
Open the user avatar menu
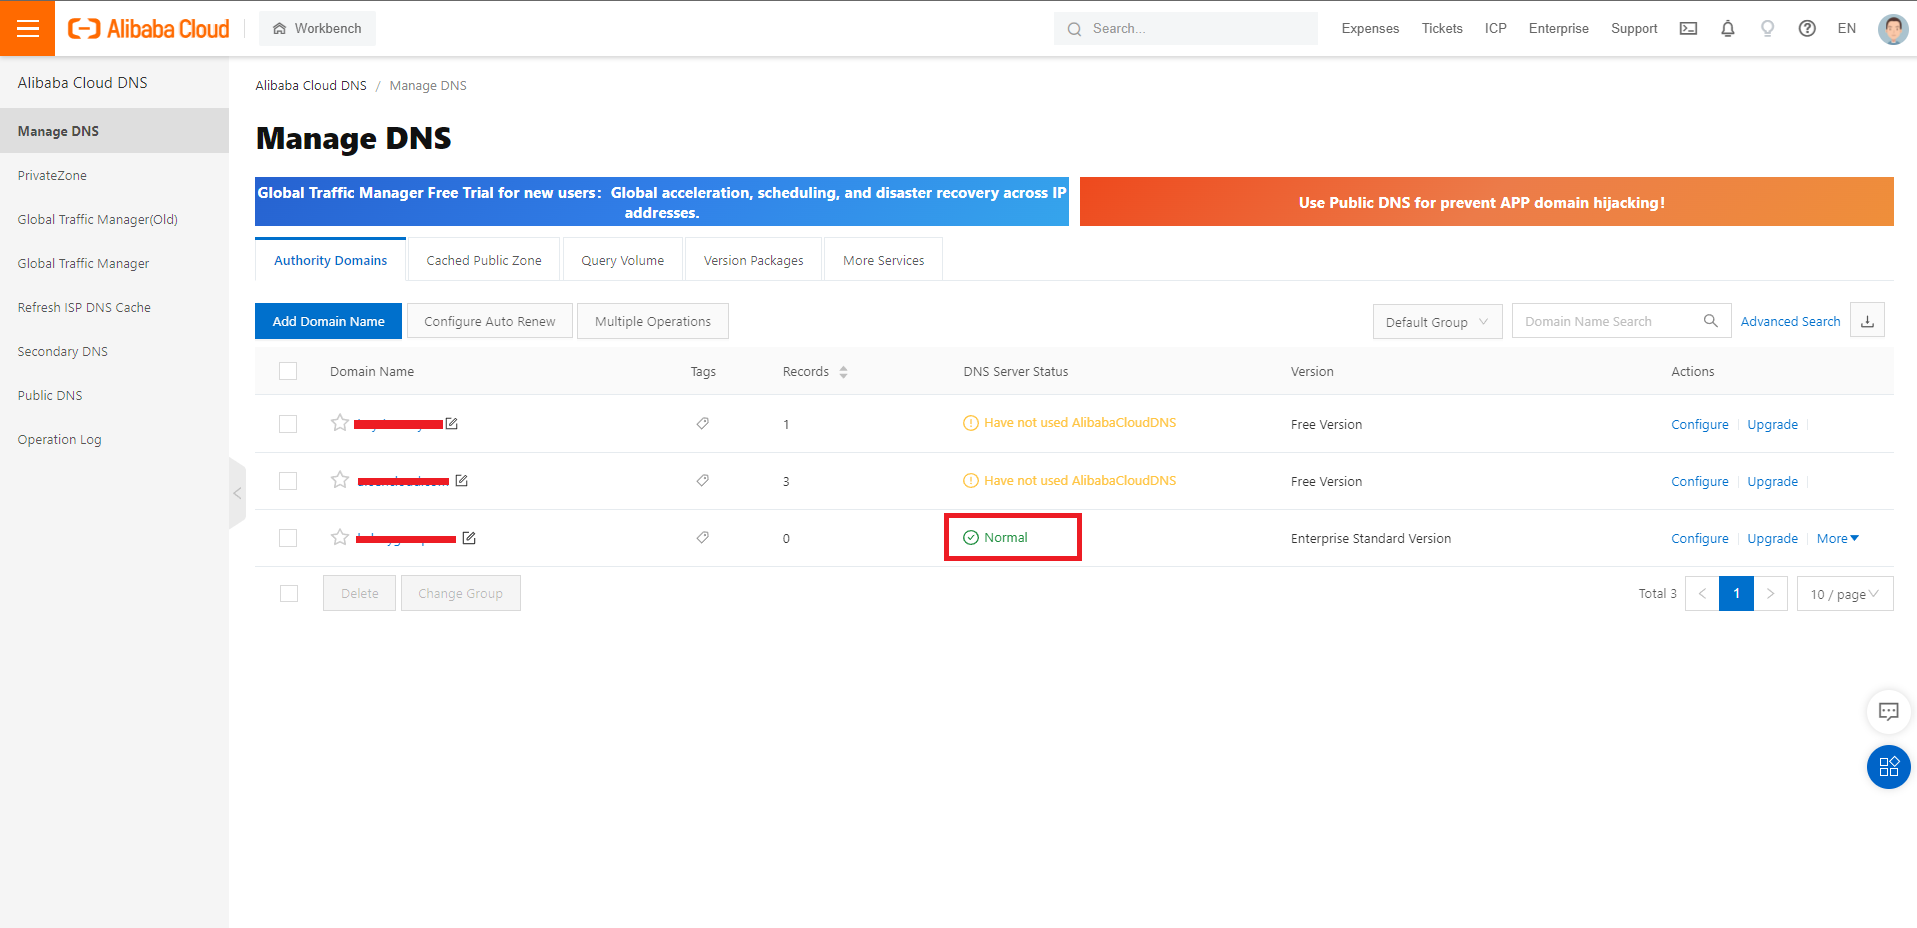pos(1892,28)
